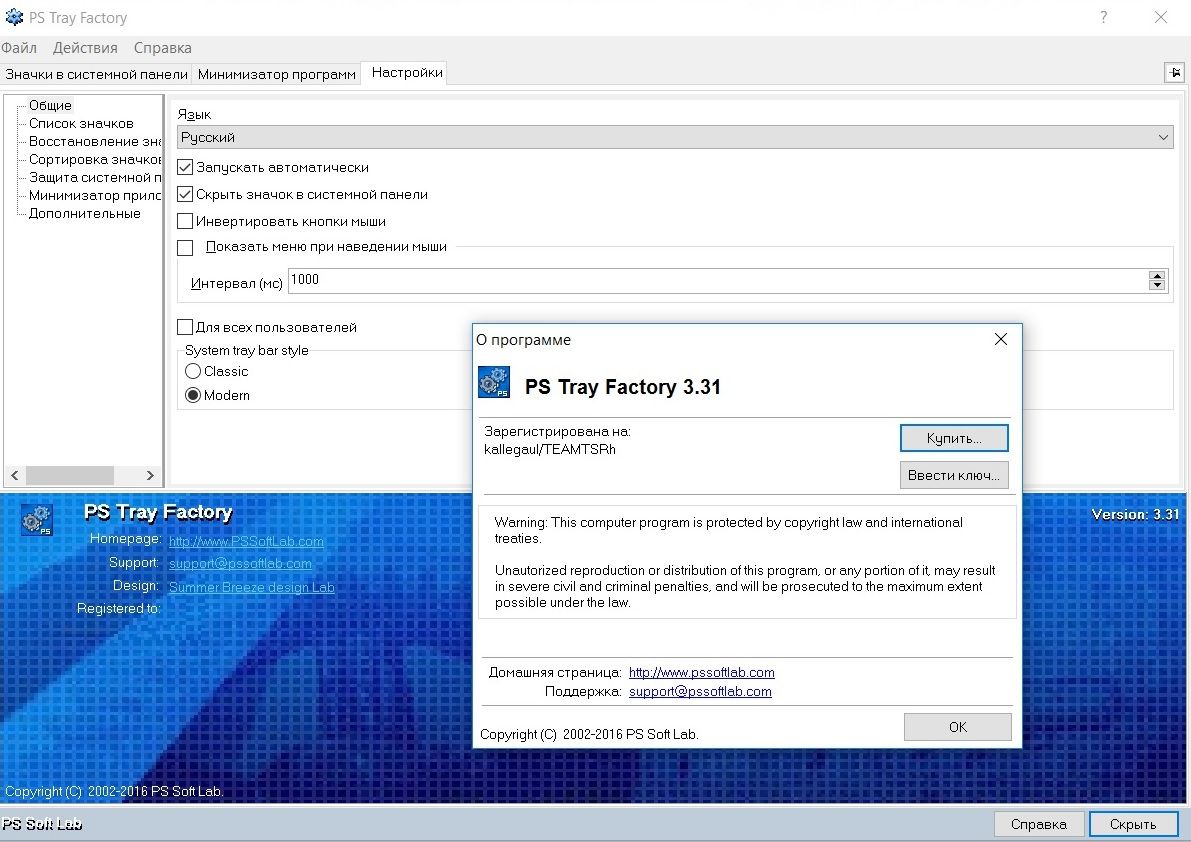The width and height of the screenshot is (1191, 842).
Task: Decrease the interval spinner value
Action: coord(1157,286)
